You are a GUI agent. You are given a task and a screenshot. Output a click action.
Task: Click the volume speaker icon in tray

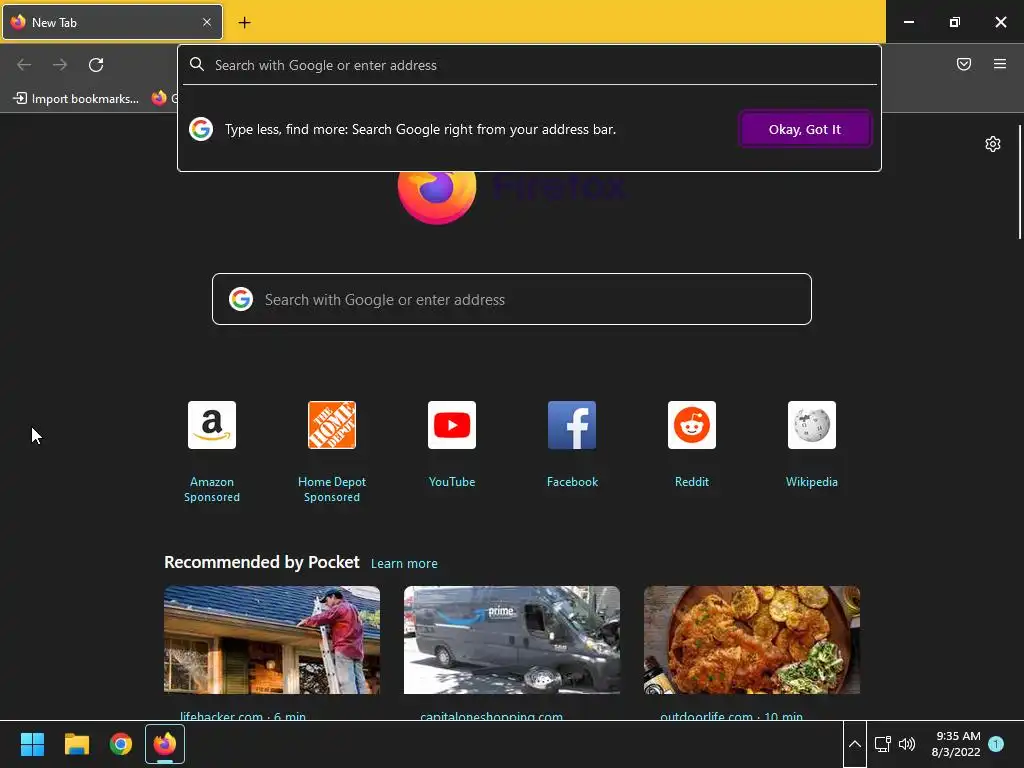[x=906, y=744]
